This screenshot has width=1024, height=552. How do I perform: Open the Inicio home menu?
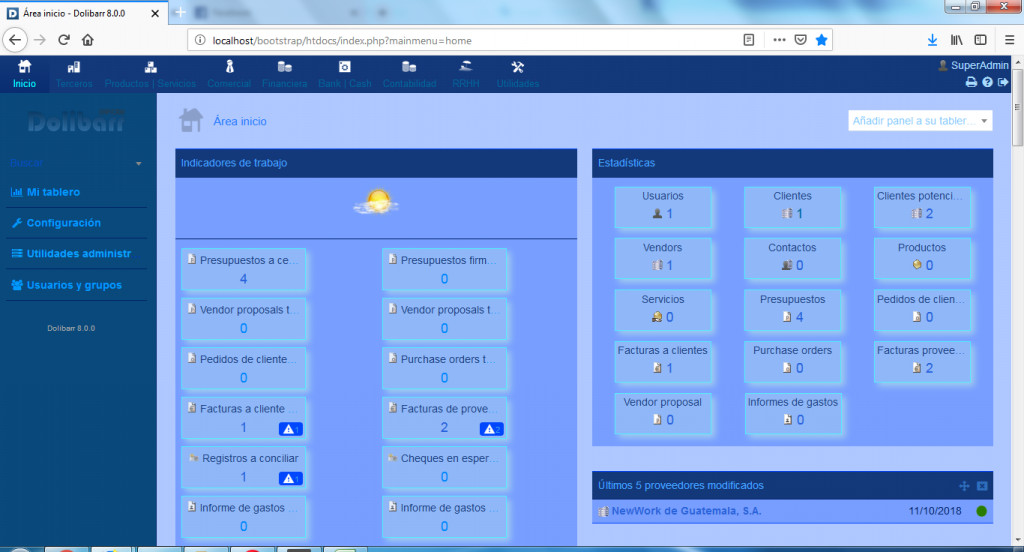(24, 74)
